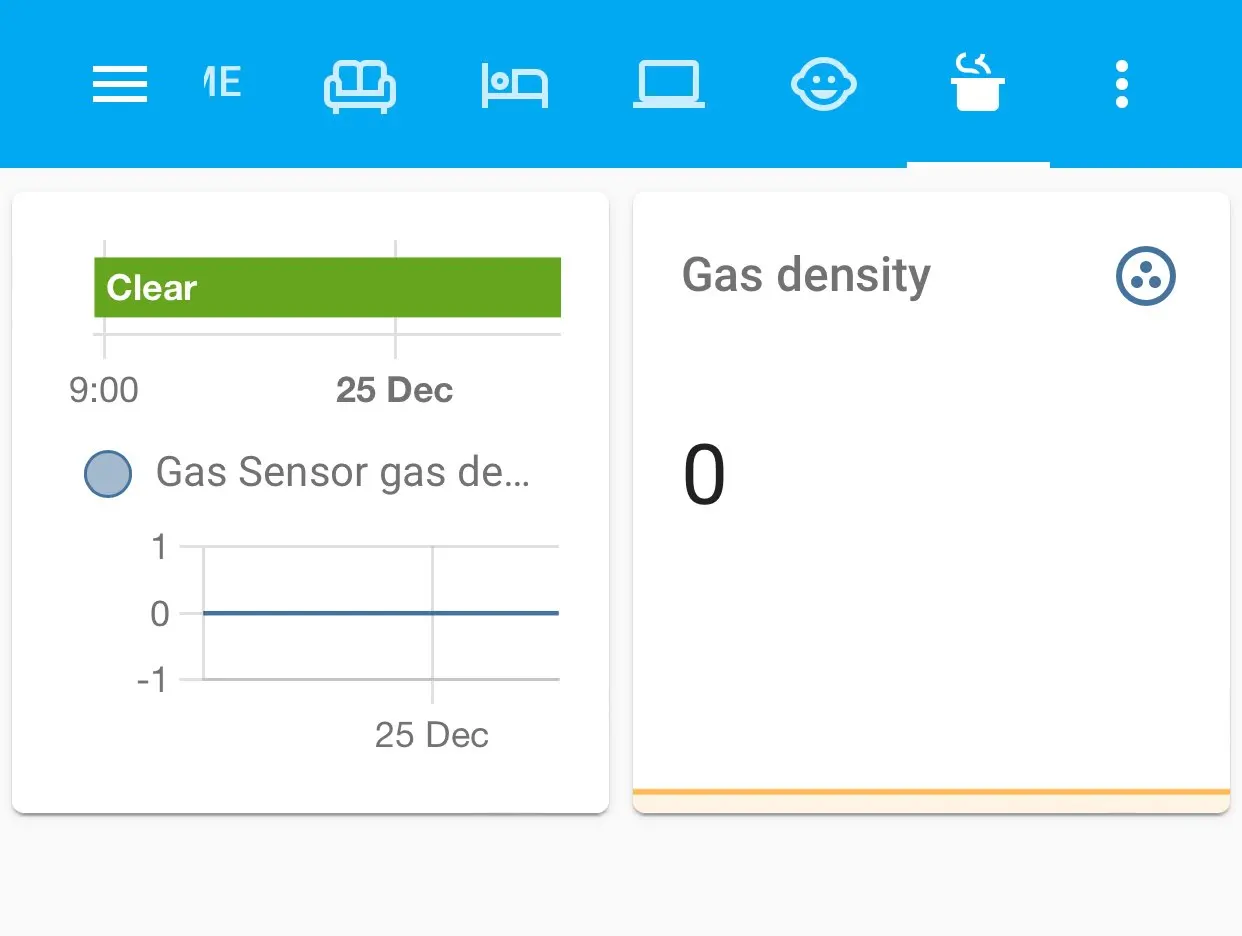Viewport: 1242px width, 936px height.
Task: Click the bold 25 Dec timeline label
Action: pyautogui.click(x=394, y=390)
